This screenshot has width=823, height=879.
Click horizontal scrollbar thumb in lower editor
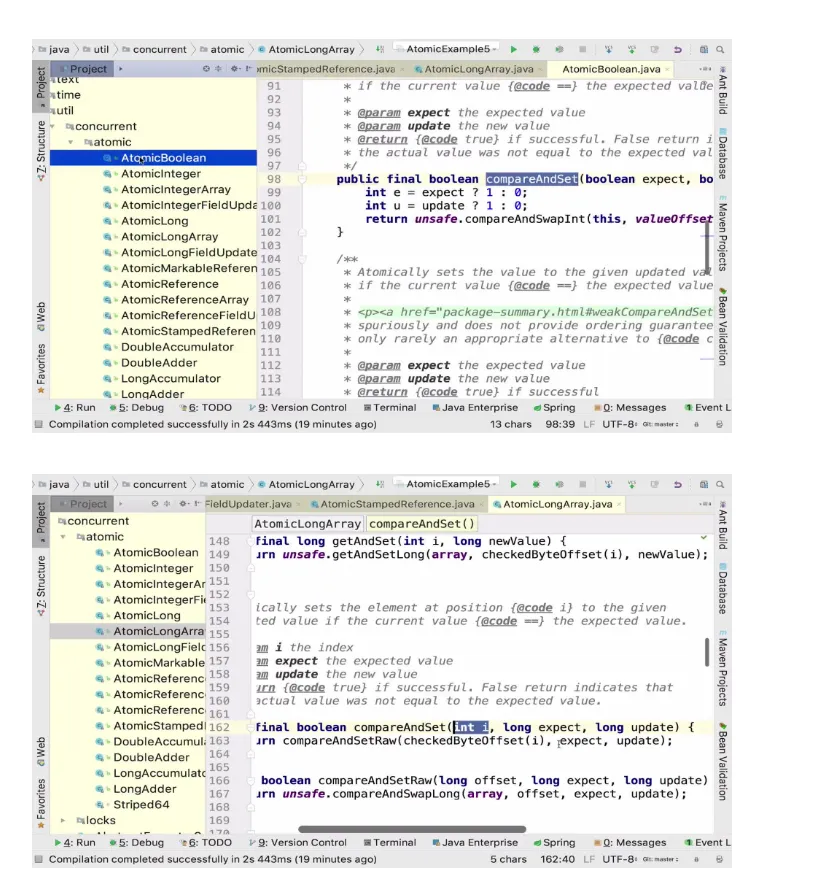412,829
